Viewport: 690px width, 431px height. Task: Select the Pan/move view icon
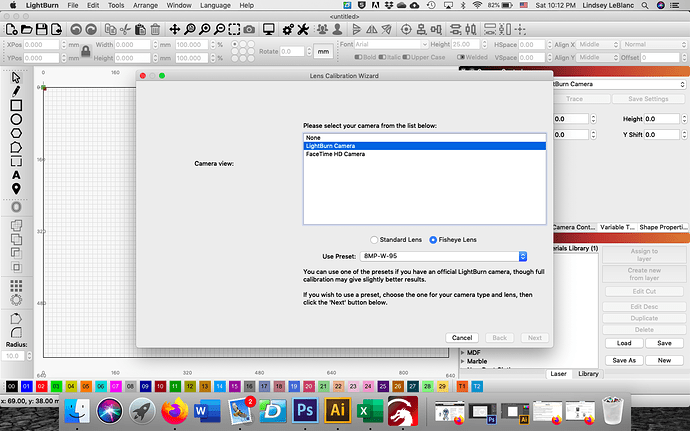175,29
